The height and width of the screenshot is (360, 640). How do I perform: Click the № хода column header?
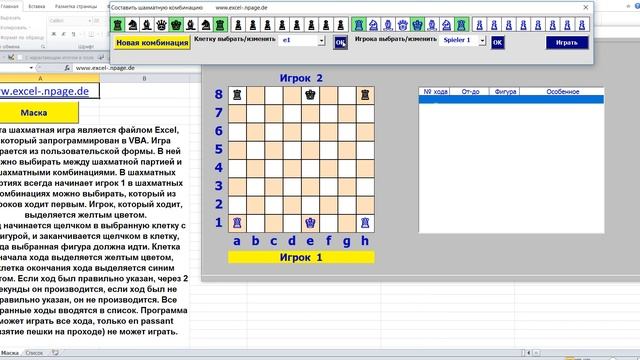pos(435,92)
